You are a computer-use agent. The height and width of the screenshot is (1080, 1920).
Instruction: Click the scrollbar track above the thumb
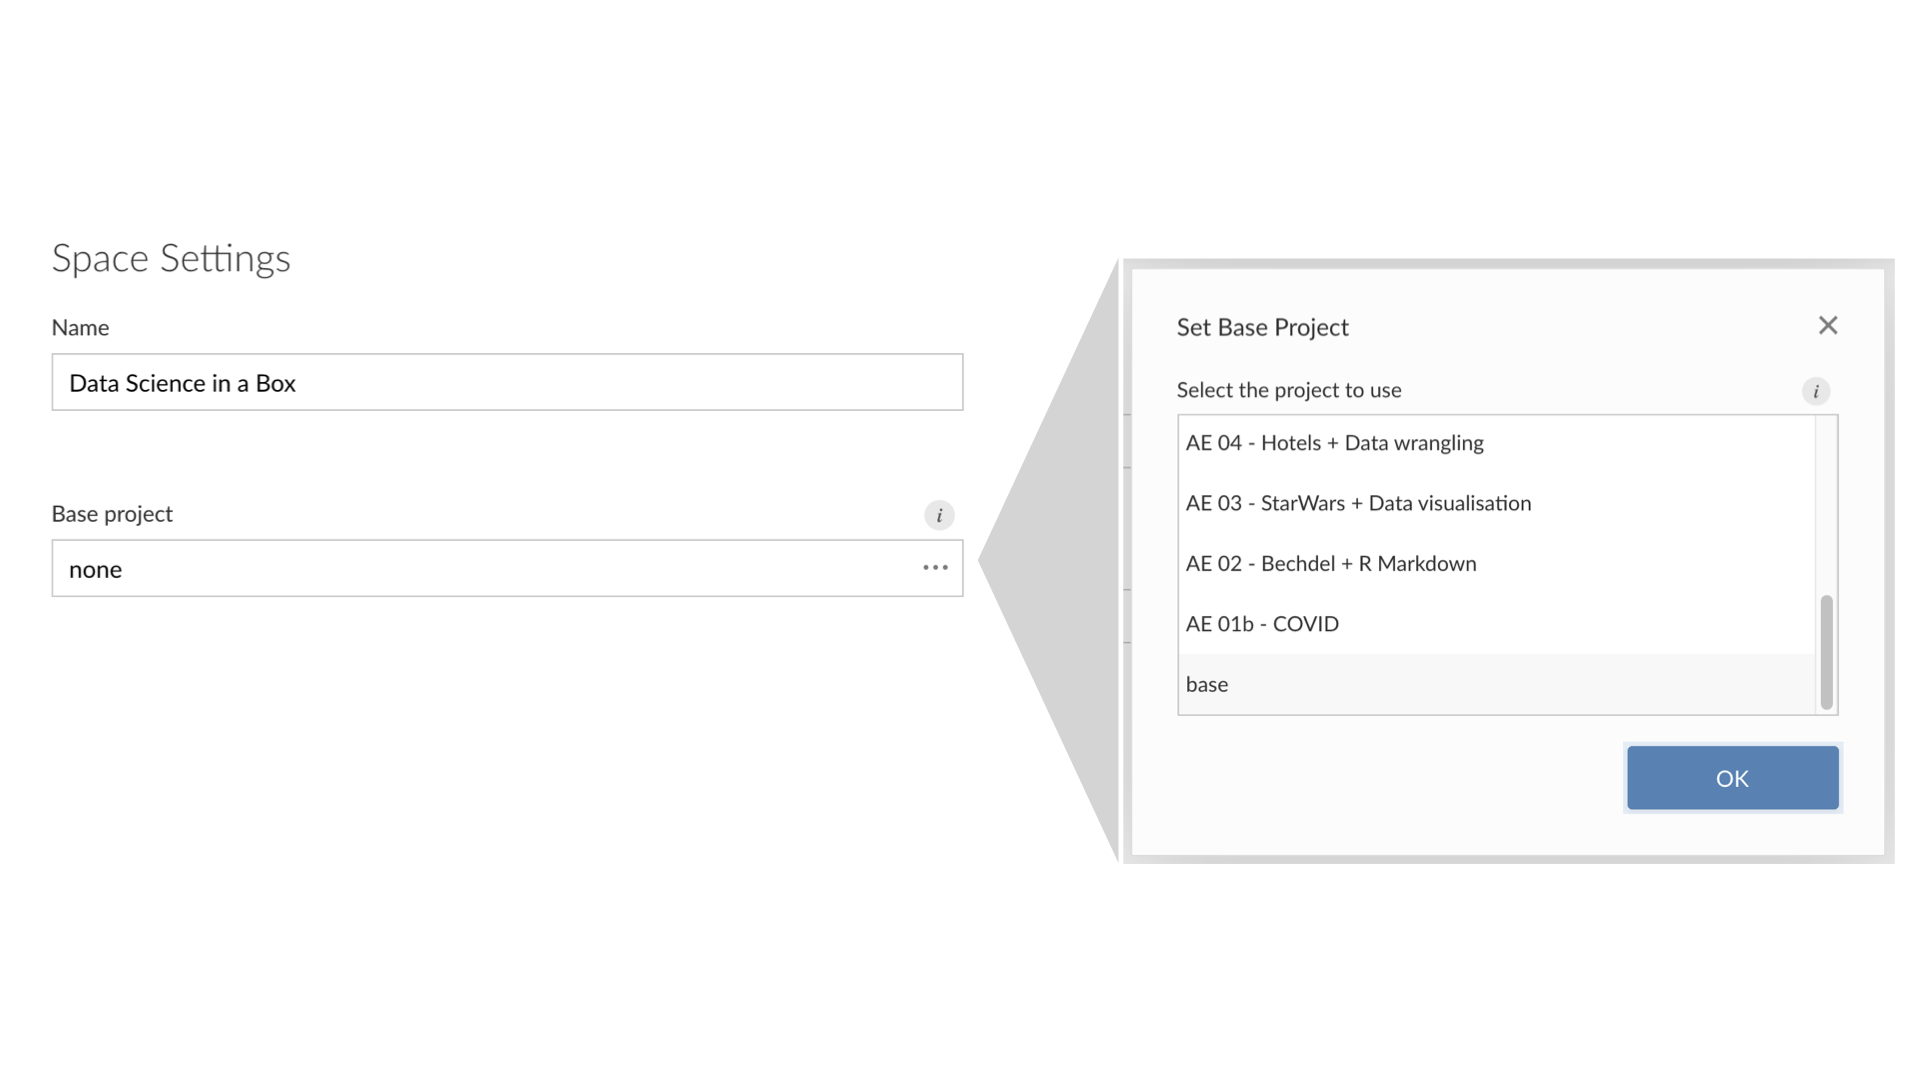pyautogui.click(x=1826, y=505)
